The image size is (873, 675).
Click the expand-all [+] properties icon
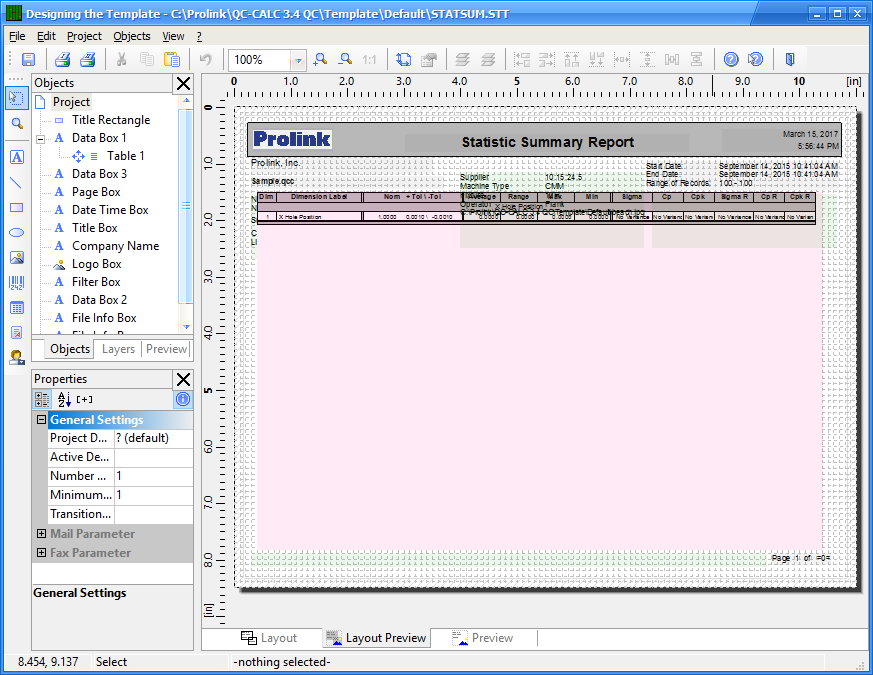click(85, 399)
